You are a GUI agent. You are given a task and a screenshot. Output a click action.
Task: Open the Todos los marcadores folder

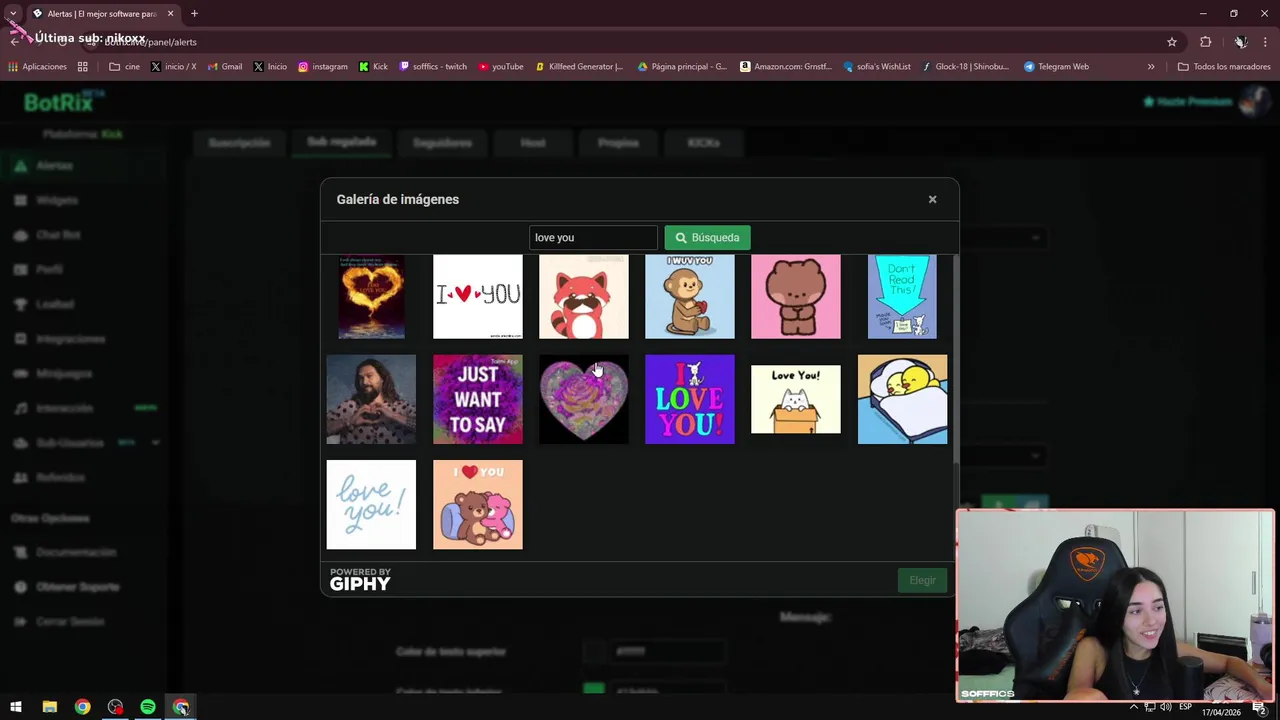[x=1224, y=67]
